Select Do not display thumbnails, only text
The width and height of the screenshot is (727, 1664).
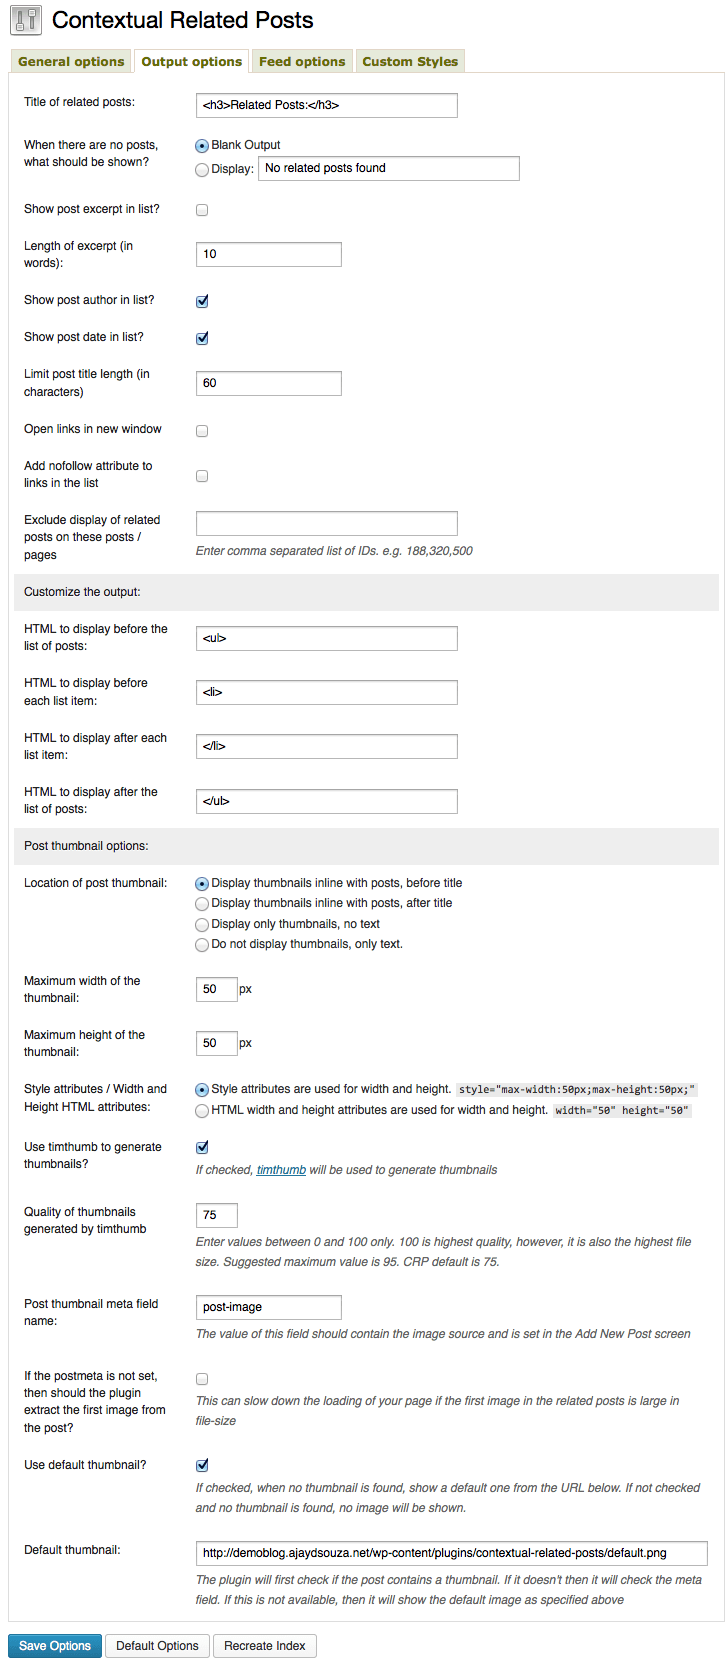coord(202,945)
